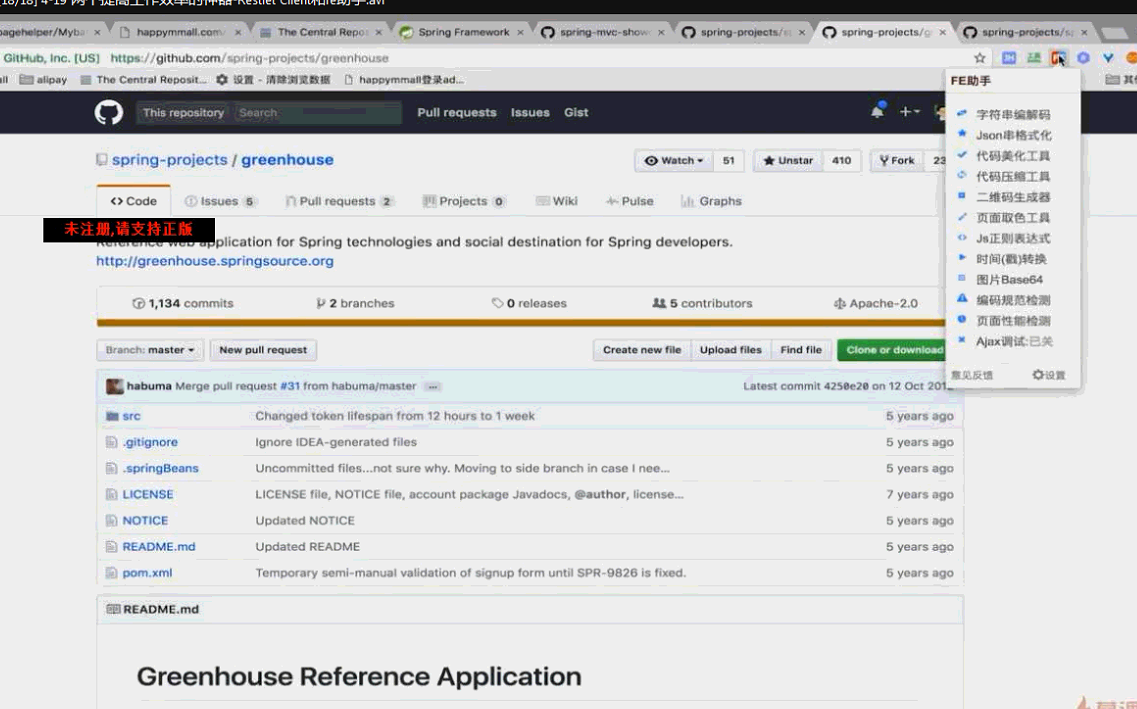Open the pom.xml file
1137x709 pixels.
click(x=147, y=573)
